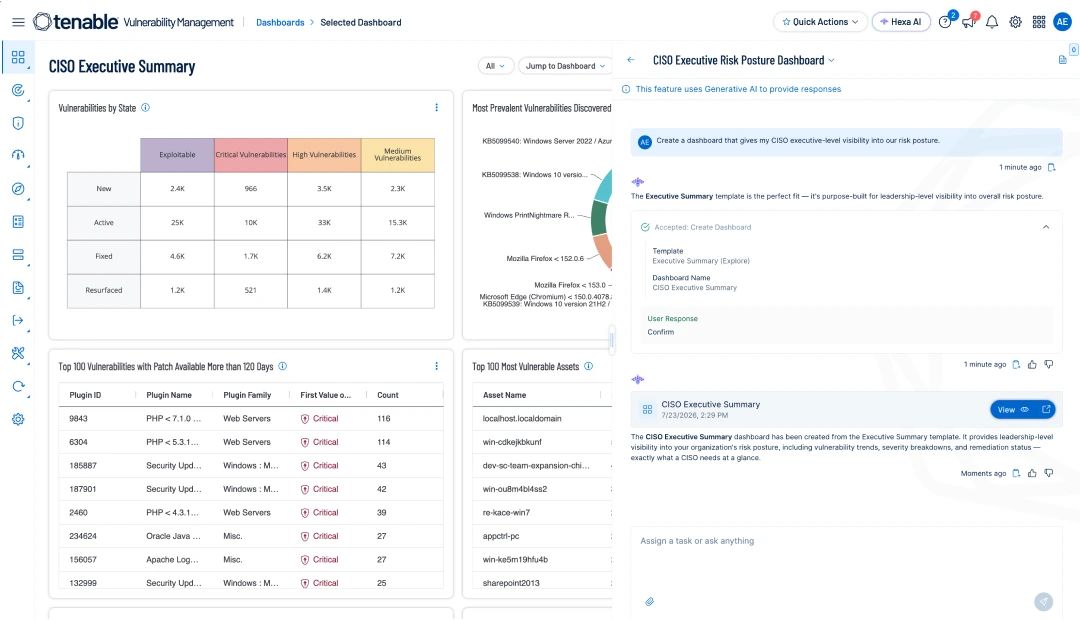The width and height of the screenshot is (1080, 620).
Task: Collapse the Accepted: Create Dashboard section
Action: point(1046,227)
